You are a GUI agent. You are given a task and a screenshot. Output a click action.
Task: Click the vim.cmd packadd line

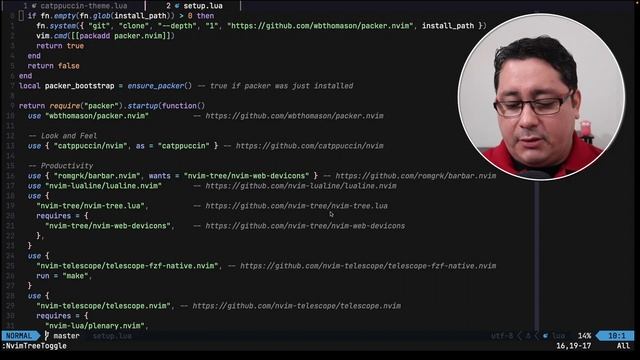tap(105, 36)
